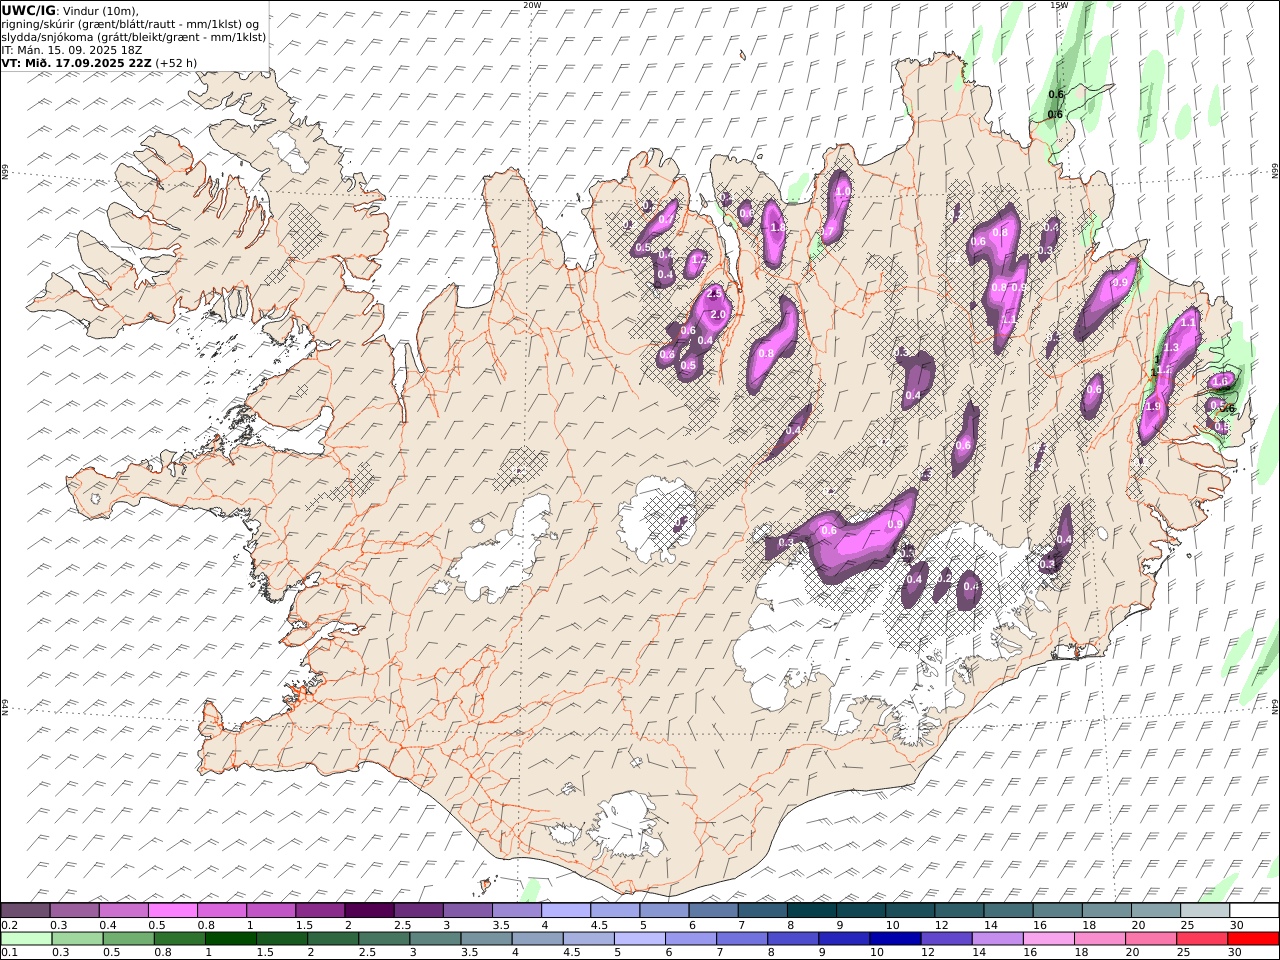Click the dark purple-grey 0.2 swatch in upper legend
1280x960 pixels.
[x=26, y=911]
